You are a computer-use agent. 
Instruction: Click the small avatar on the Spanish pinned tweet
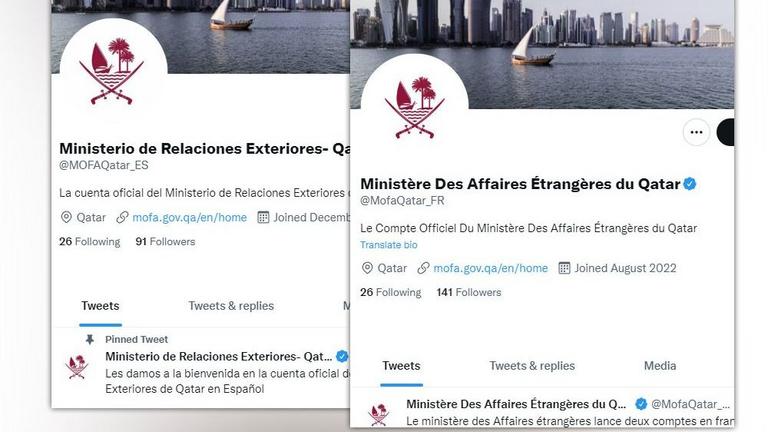click(77, 366)
